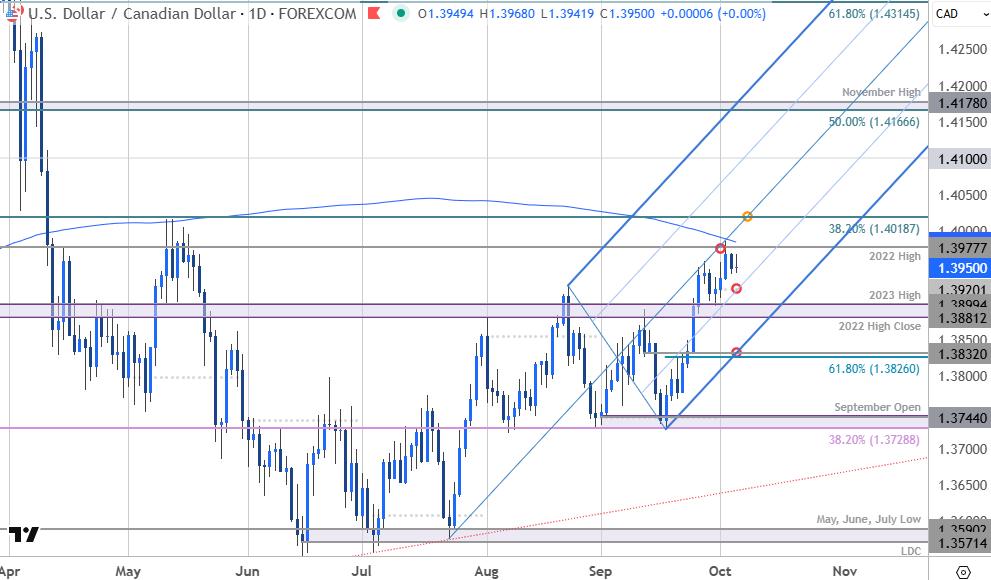Click the open value O1.39494
991x580 pixels.
coord(446,13)
